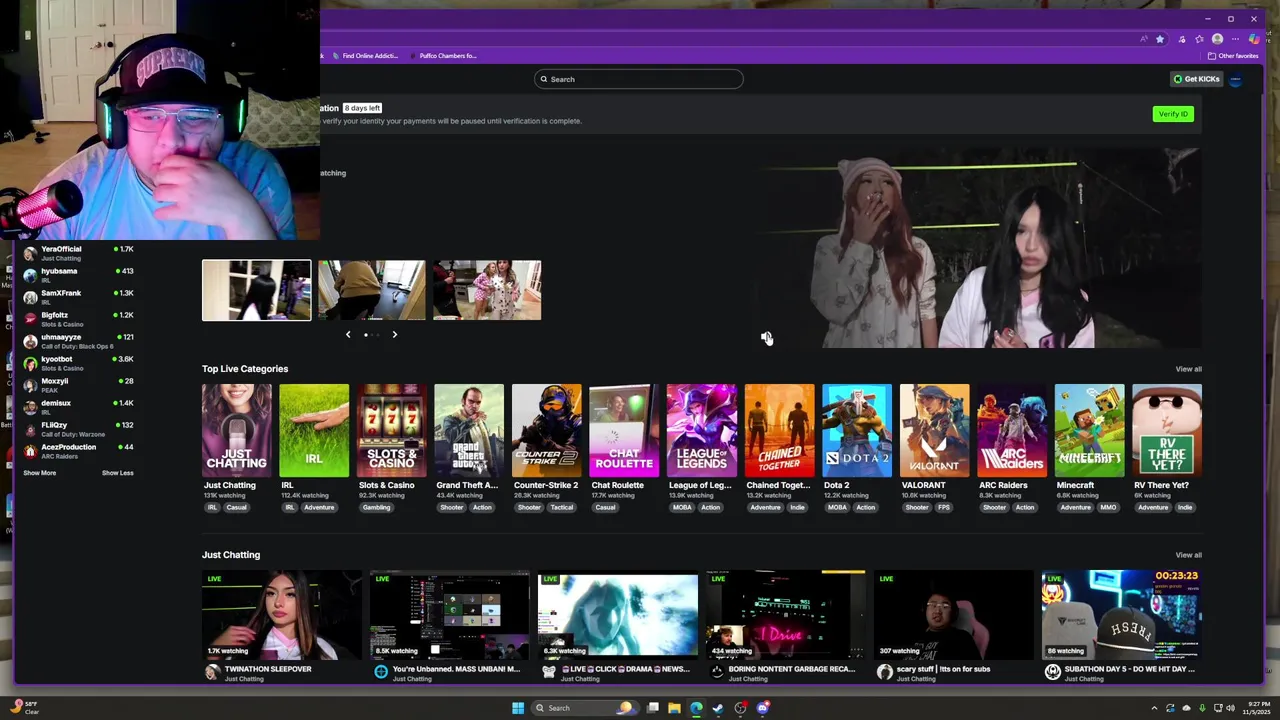Open the Slots & Casino category card
Screen dimensions: 1280x720
(x=391, y=430)
